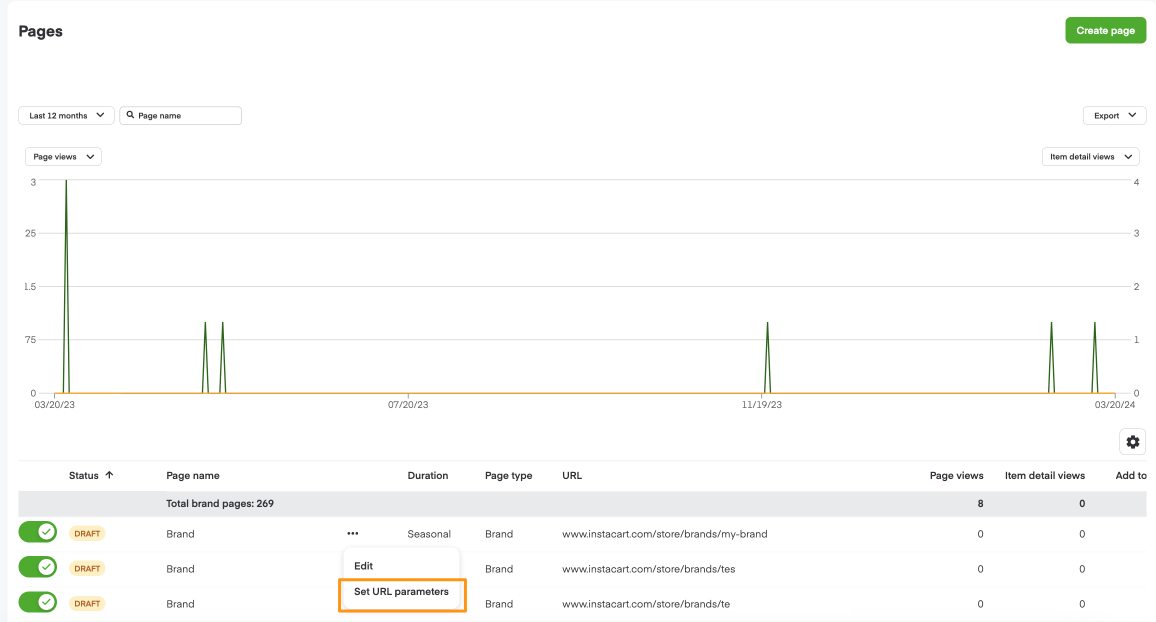
Task: Click the sort arrow beside Status header
Action: (x=110, y=475)
